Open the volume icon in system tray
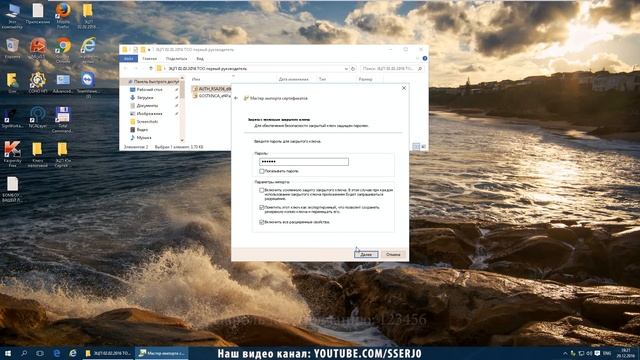 (589, 353)
